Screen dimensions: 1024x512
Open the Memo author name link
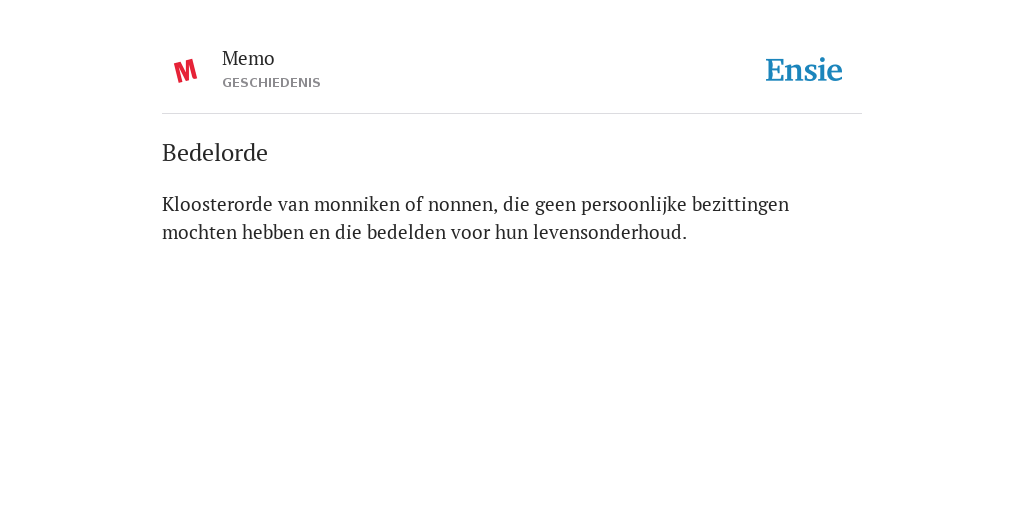[248, 59]
